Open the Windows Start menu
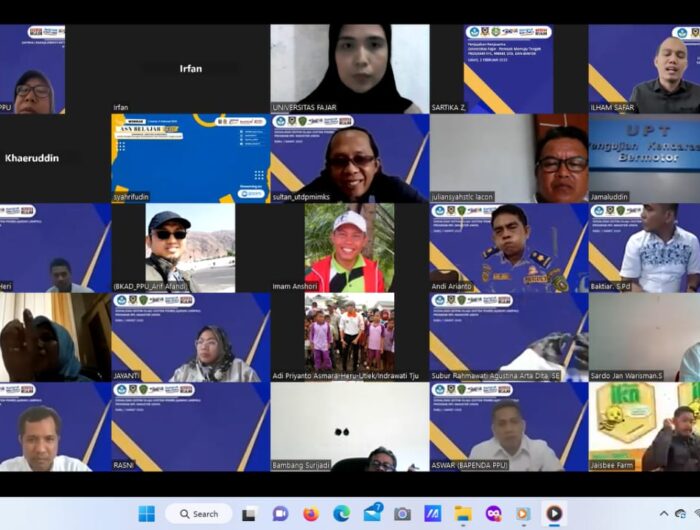The height and width of the screenshot is (530, 700). pos(146,514)
